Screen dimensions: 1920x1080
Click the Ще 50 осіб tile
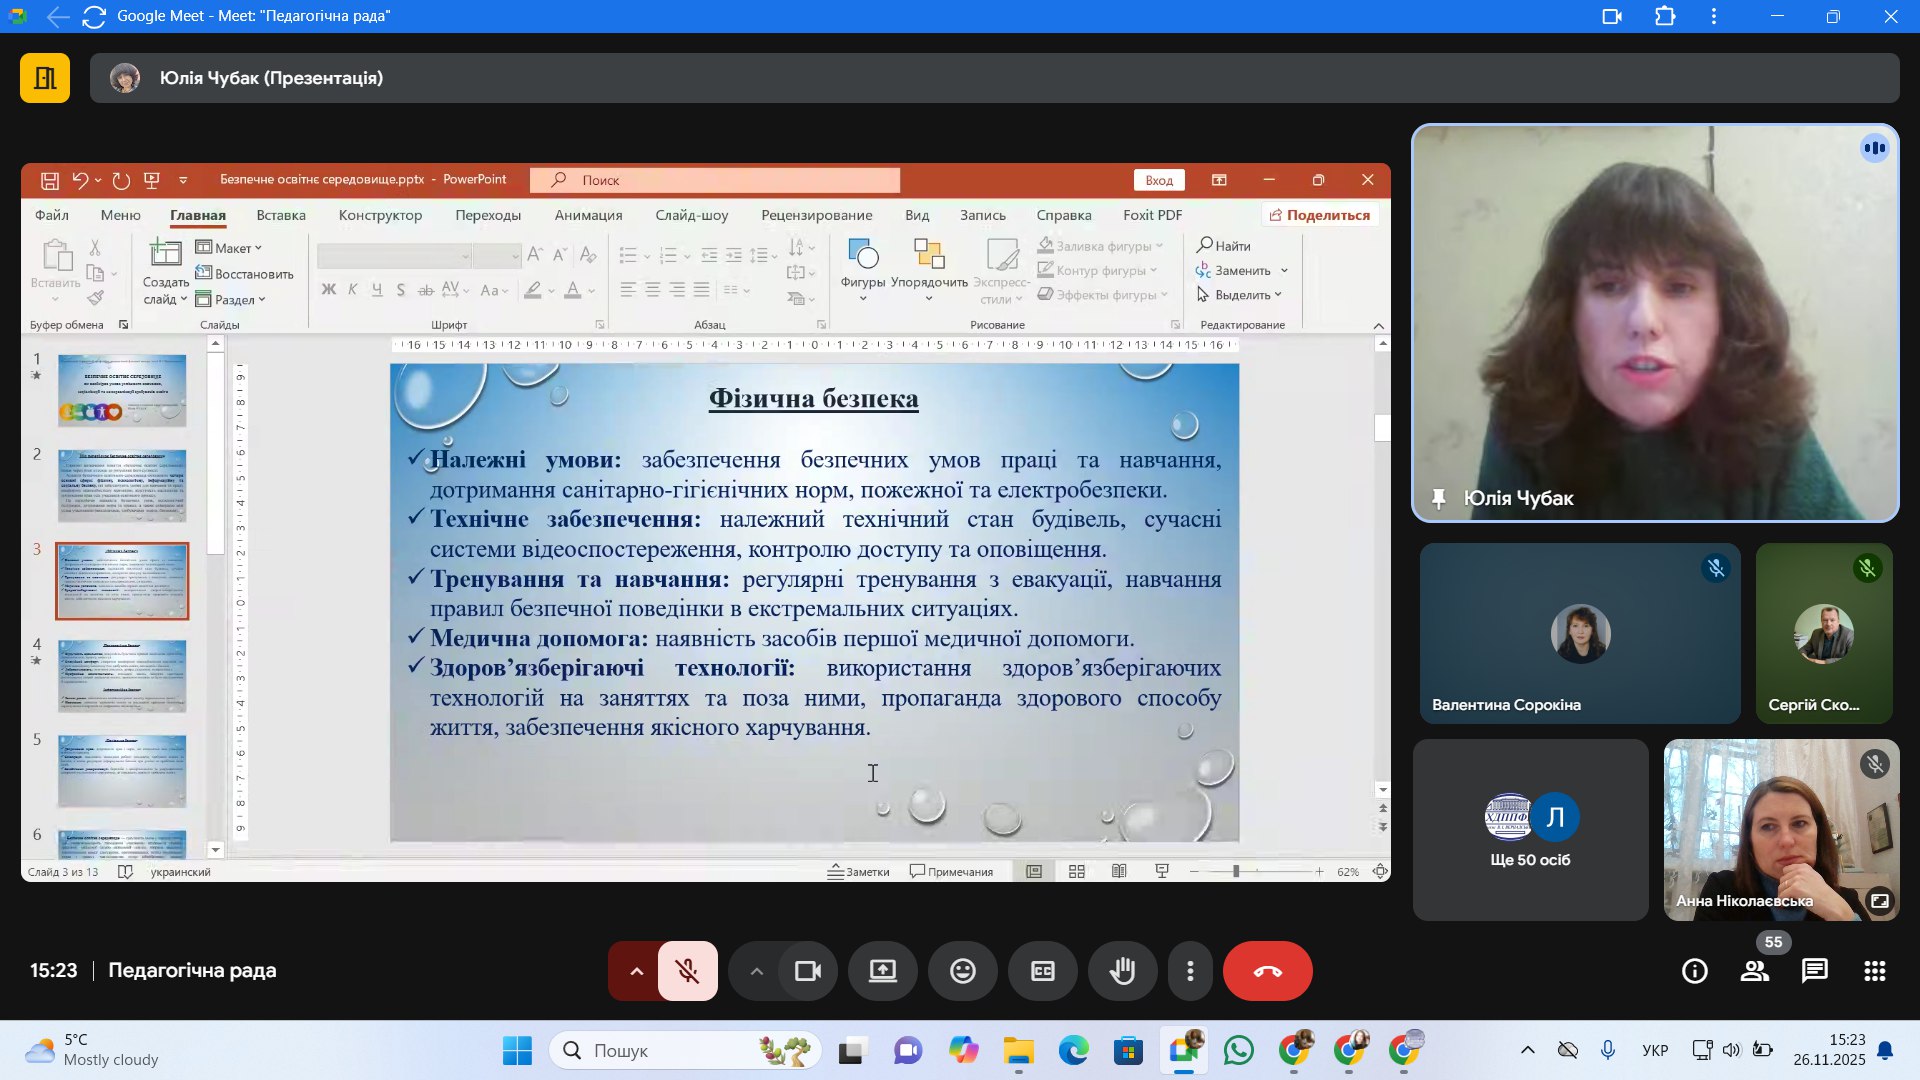1530,830
